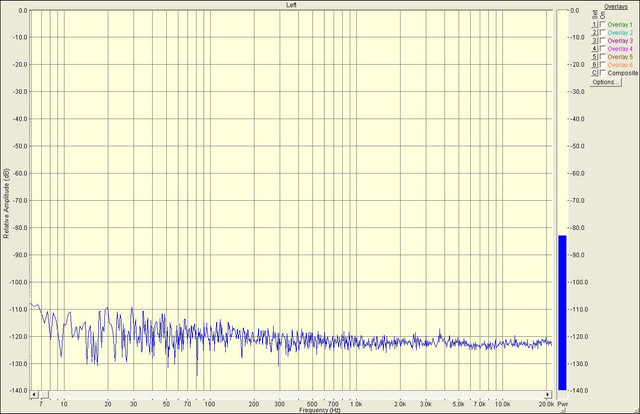Click the C set button for Composite
The image size is (640, 414).
(594, 73)
